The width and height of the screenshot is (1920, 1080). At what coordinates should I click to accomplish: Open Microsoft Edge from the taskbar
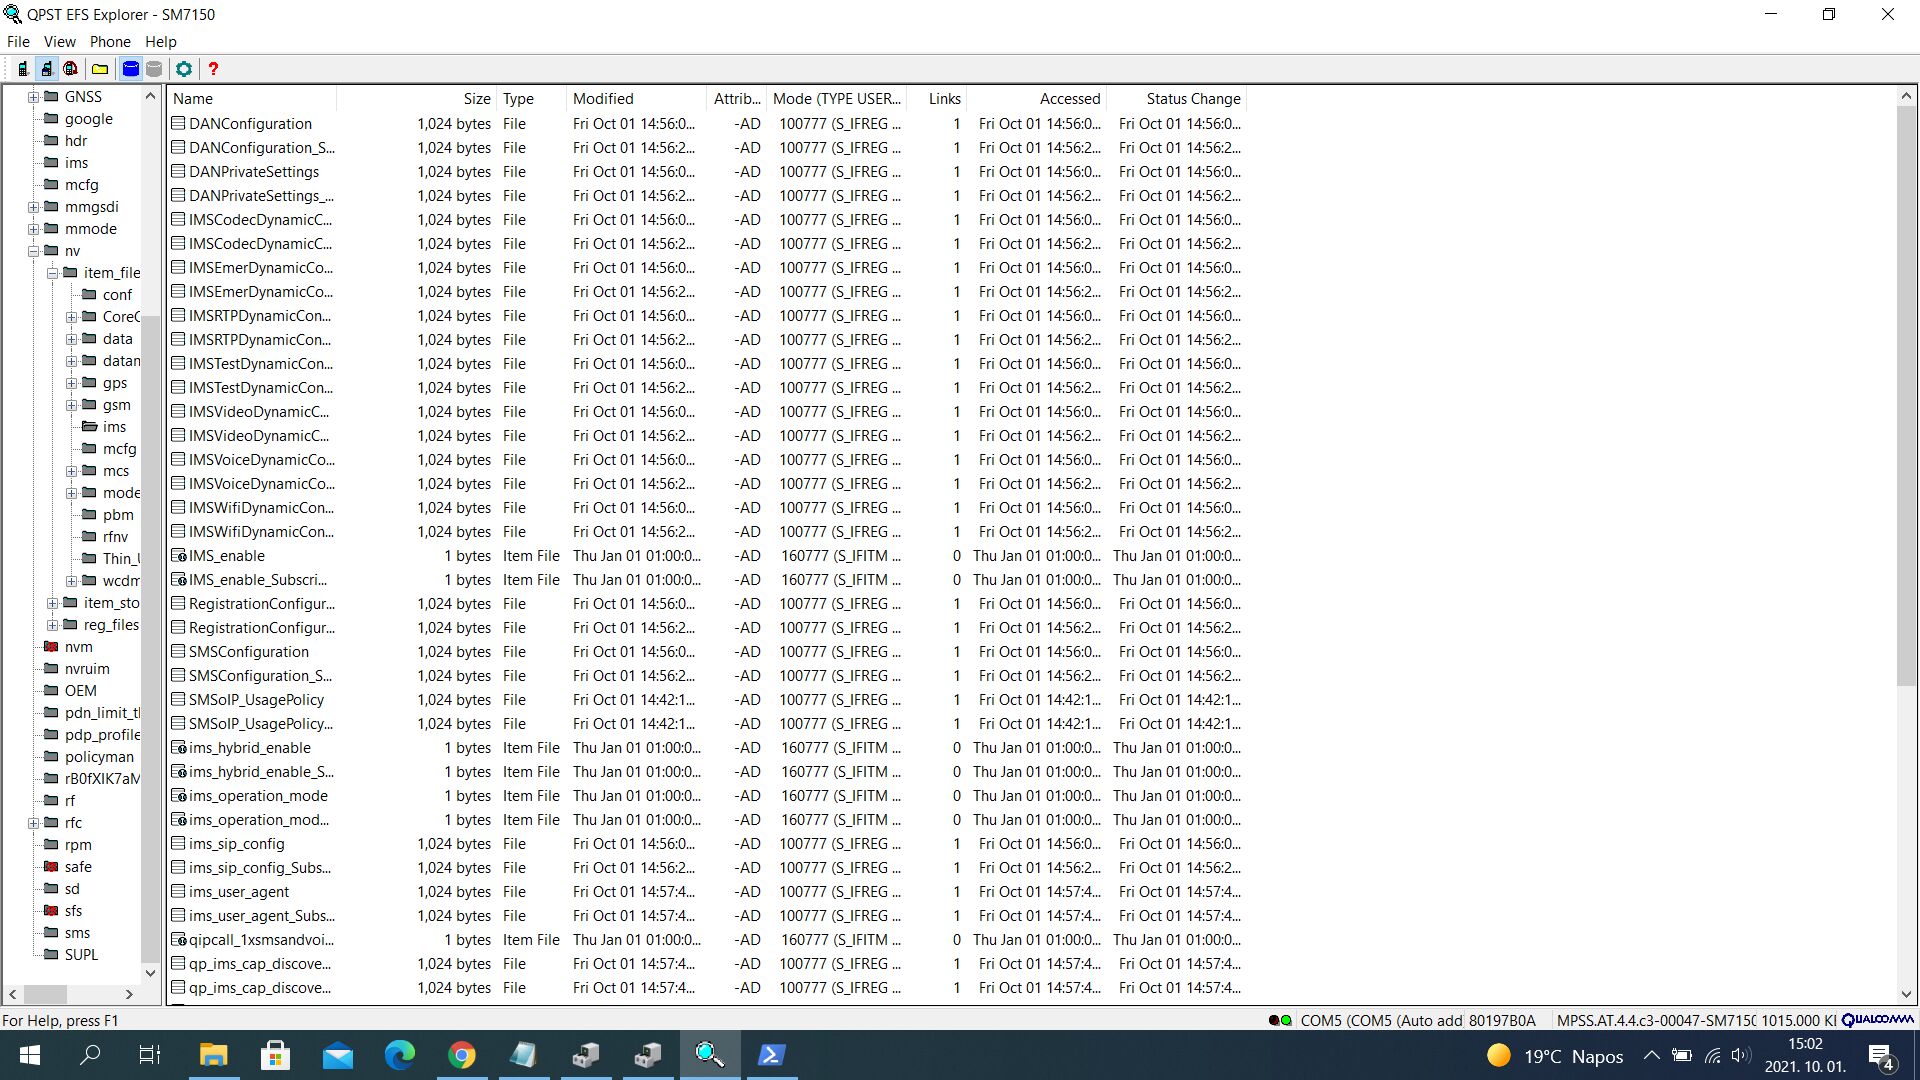tap(399, 1055)
